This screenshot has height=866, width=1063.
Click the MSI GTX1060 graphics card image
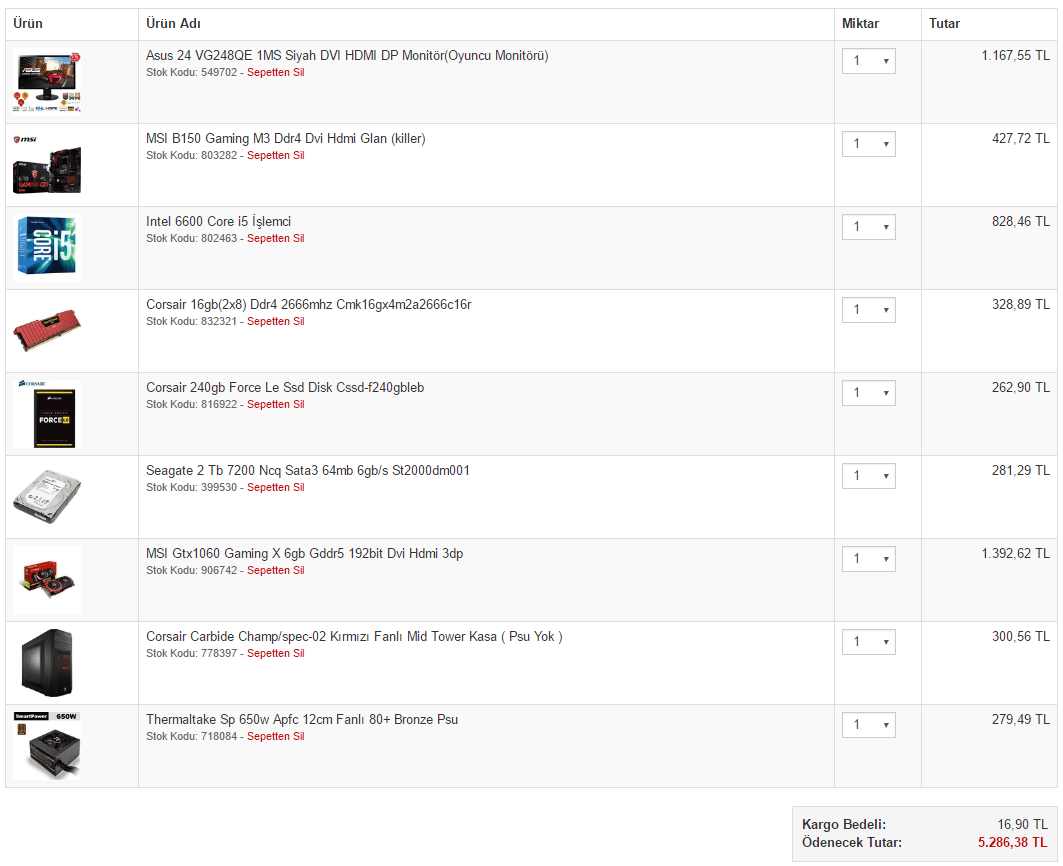[x=47, y=579]
